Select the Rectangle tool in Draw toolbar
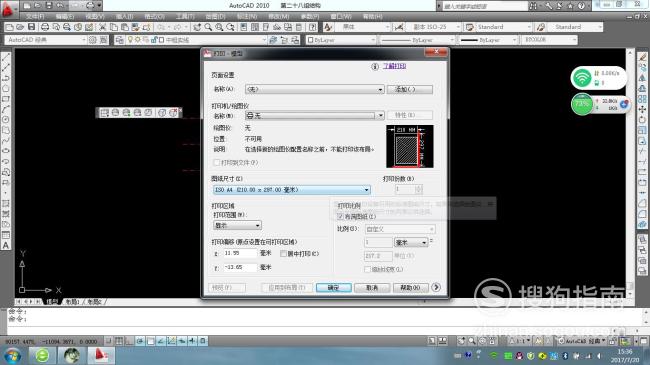 tap(6, 99)
